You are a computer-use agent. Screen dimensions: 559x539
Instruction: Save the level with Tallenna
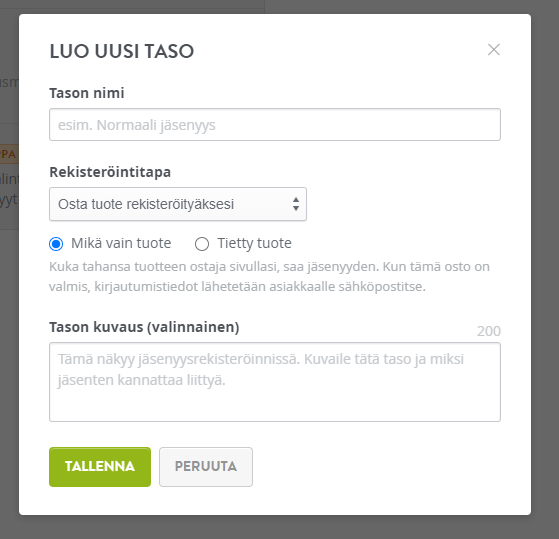pos(100,467)
